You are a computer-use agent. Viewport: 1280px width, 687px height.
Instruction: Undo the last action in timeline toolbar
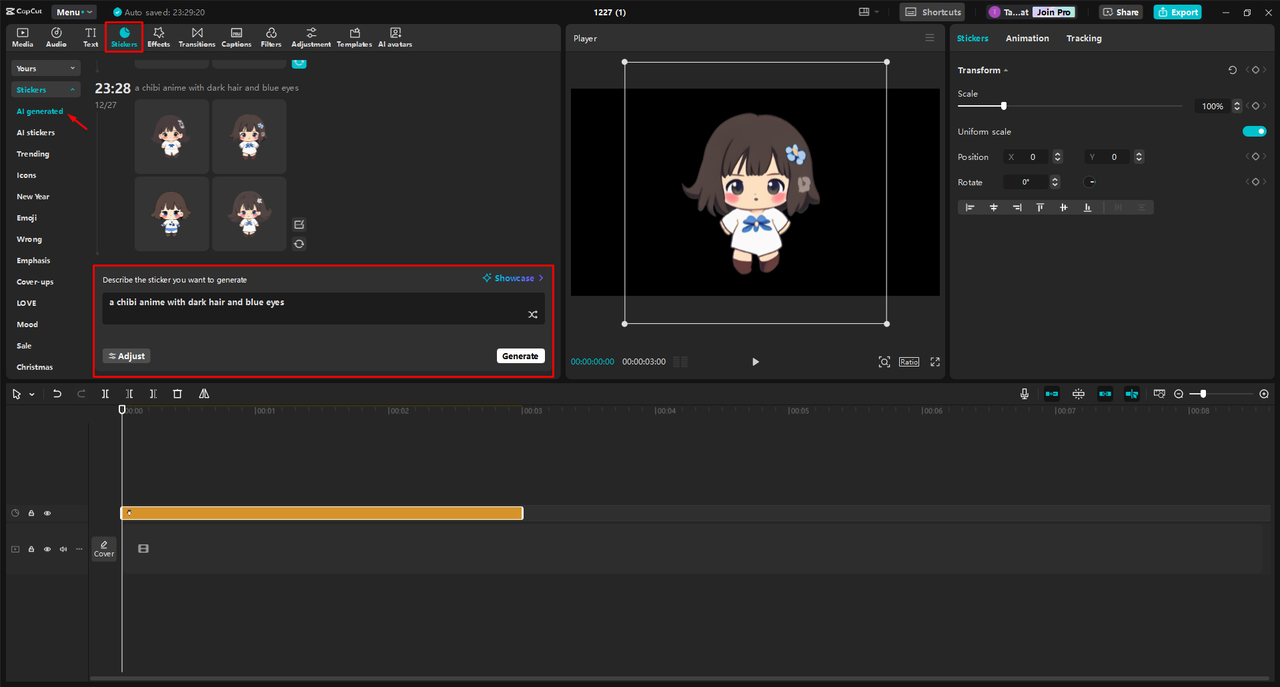(57, 394)
